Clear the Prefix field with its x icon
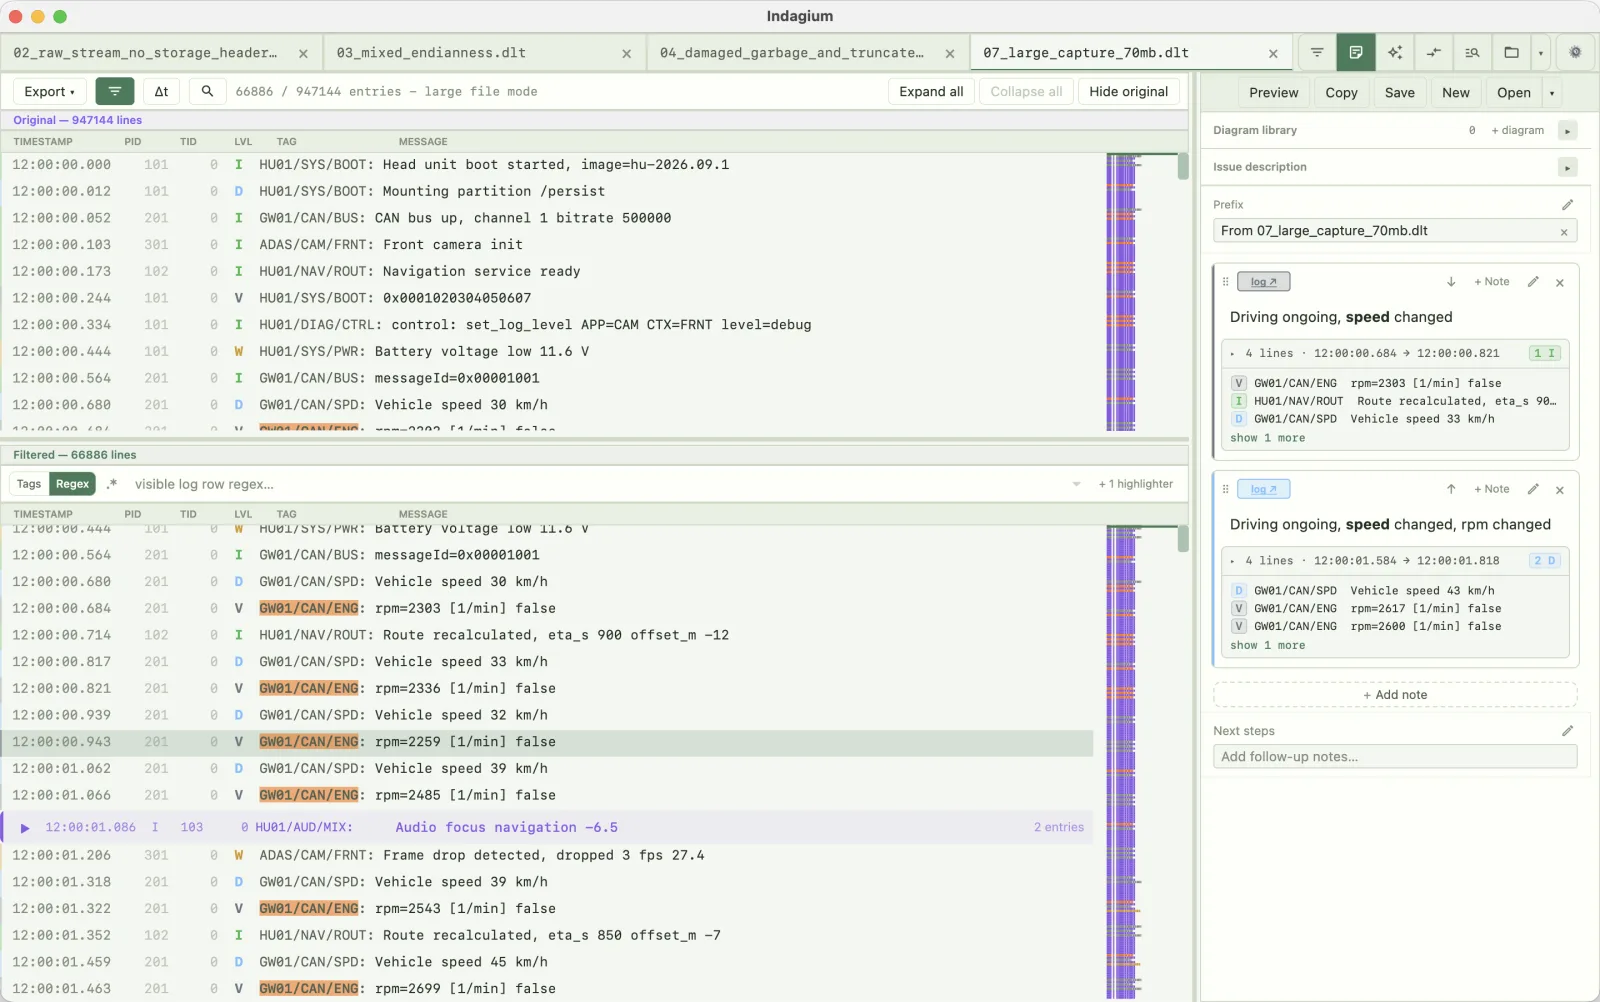The width and height of the screenshot is (1600, 1002). 1564,232
